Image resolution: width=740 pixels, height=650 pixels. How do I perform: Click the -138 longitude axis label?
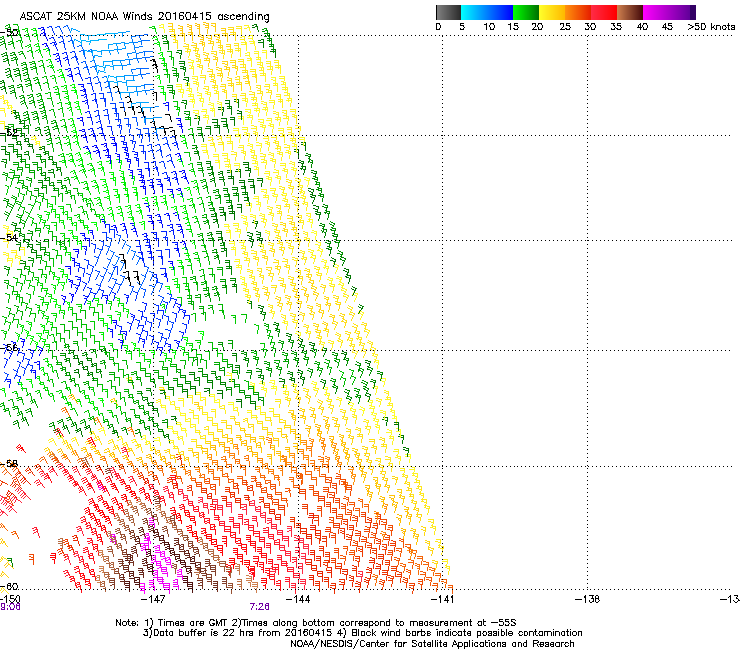pos(588,599)
